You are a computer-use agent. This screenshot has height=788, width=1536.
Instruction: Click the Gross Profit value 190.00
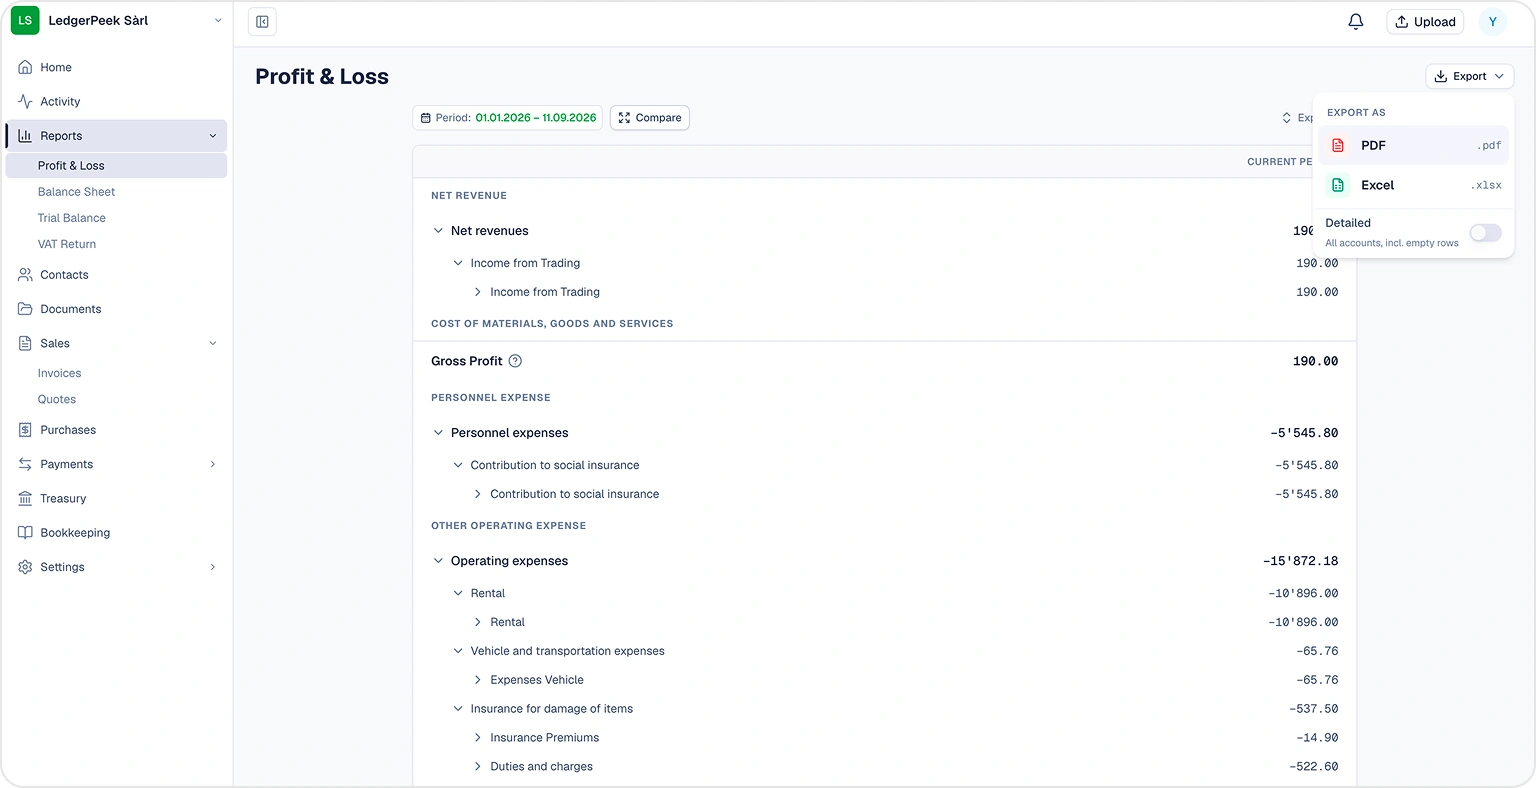1315,361
